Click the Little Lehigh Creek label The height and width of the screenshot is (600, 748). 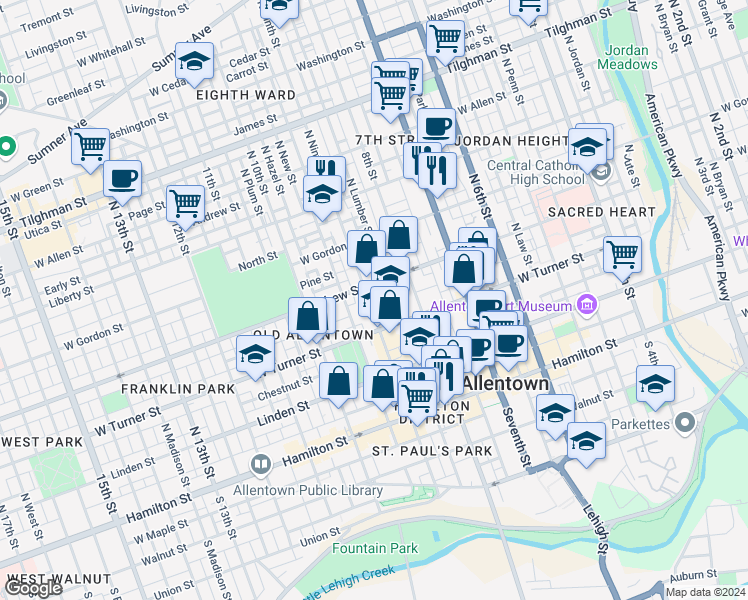coord(350,581)
